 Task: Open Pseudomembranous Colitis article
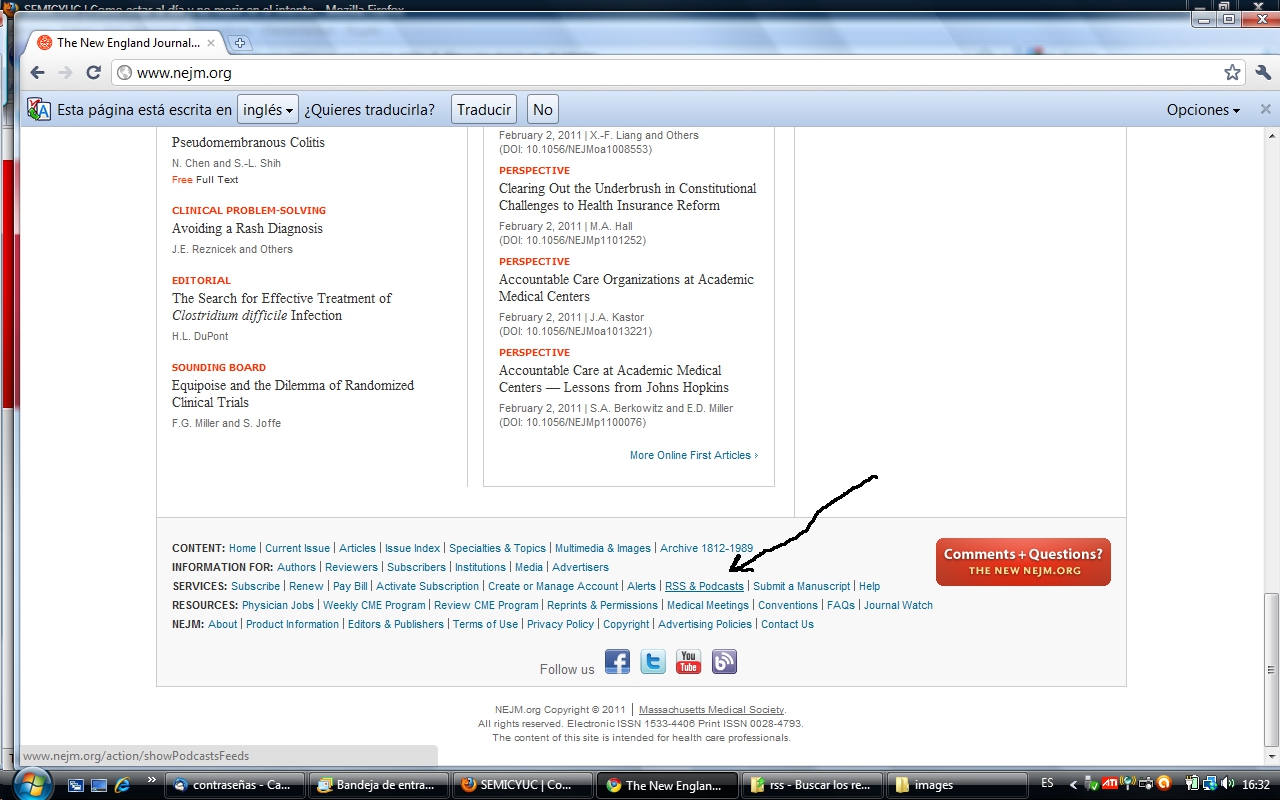pyautogui.click(x=248, y=142)
